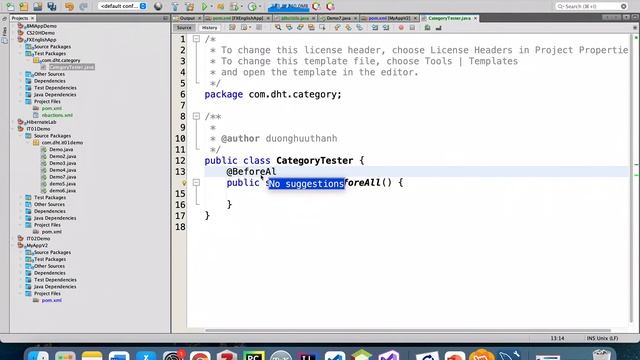Screen dimensions: 640x360
Task: Collapse the method fold at line 14
Action: [196, 182]
